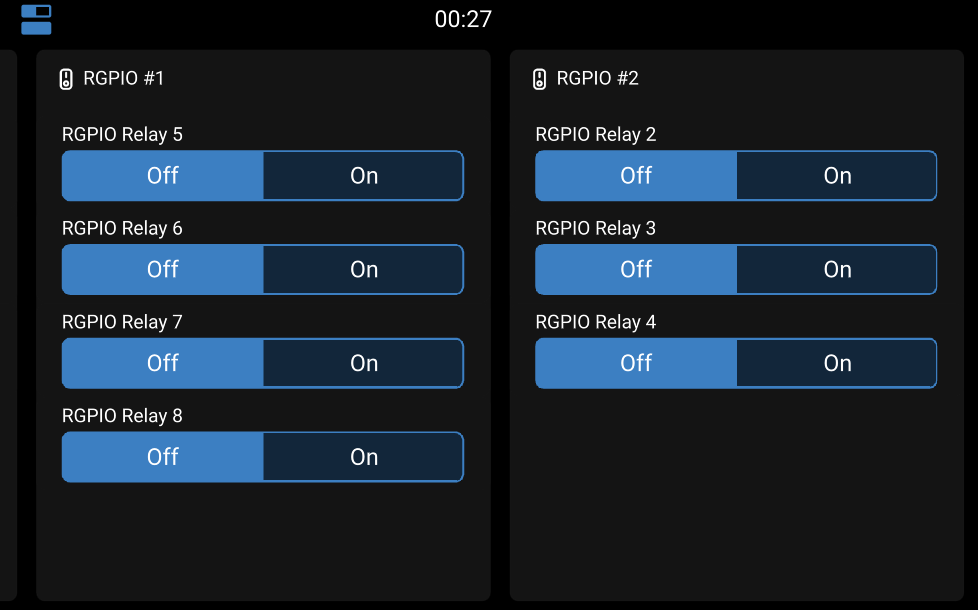Choose Off for RGPIO Relay 7
Screen dimensions: 978x610
point(163,363)
